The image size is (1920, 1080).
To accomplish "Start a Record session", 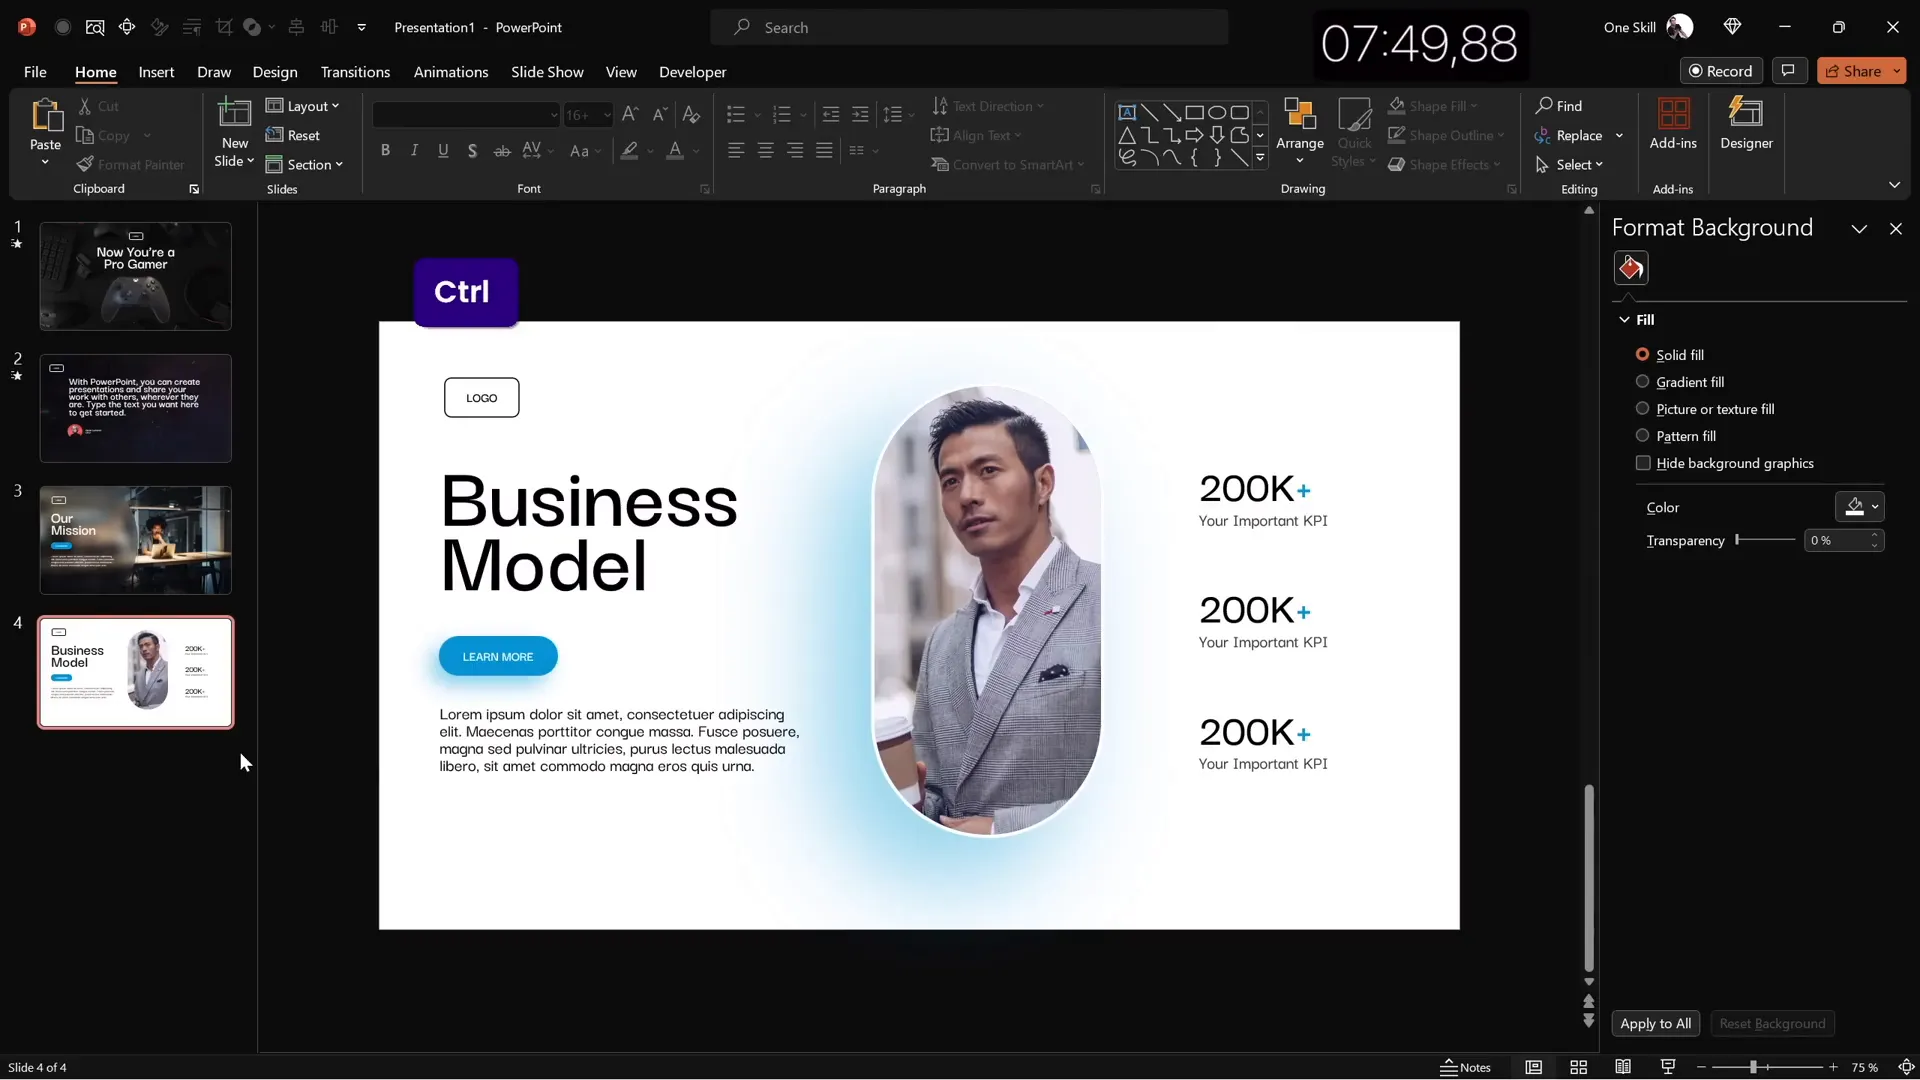I will 1722,70.
